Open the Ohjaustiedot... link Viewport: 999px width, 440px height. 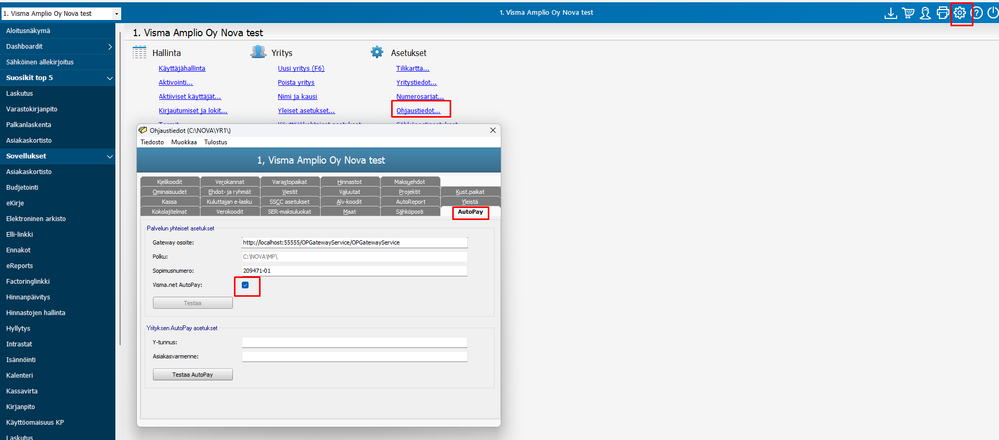pos(419,110)
